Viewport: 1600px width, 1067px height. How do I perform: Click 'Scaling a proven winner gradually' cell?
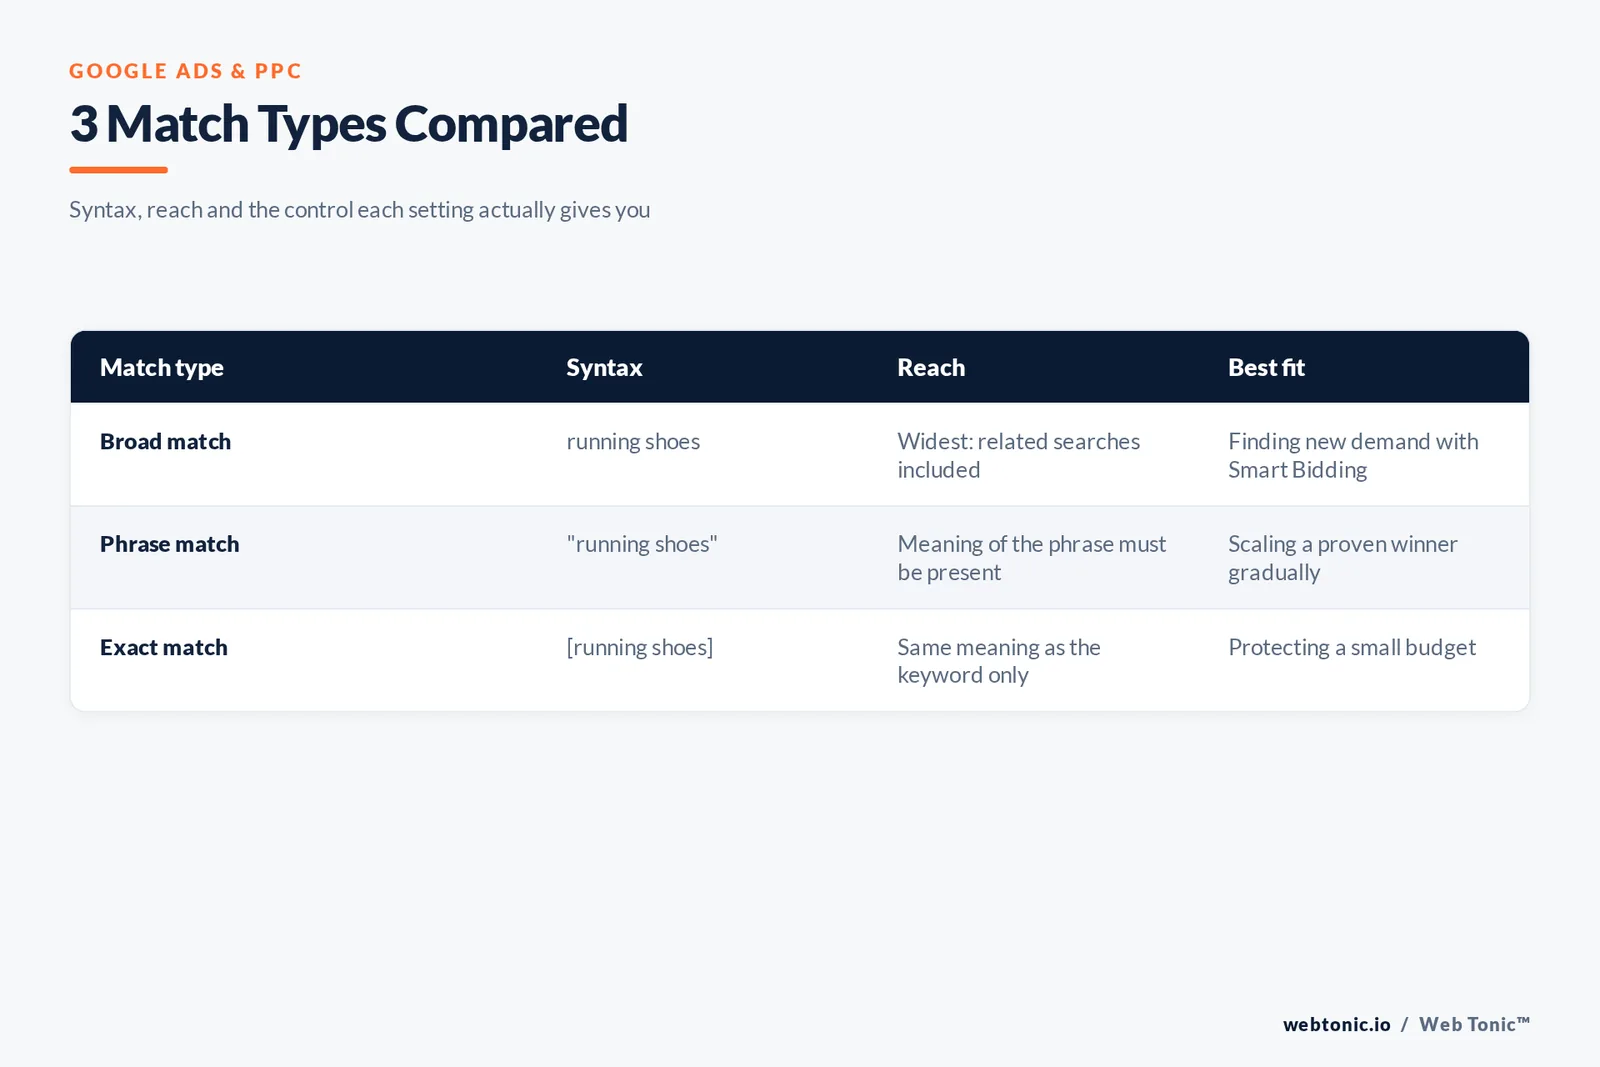[x=1342, y=559]
